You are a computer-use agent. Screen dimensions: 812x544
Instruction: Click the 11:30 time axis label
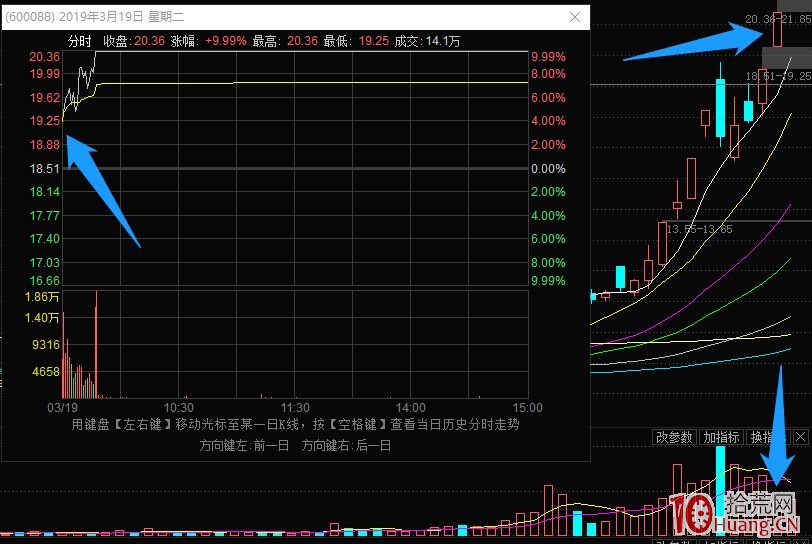(x=295, y=408)
